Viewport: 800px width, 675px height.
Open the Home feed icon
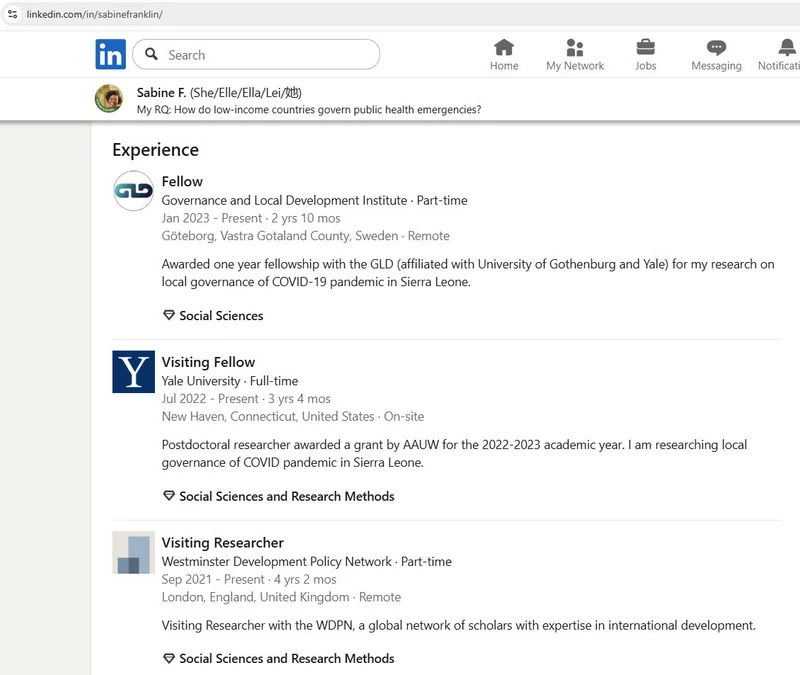pos(504,47)
